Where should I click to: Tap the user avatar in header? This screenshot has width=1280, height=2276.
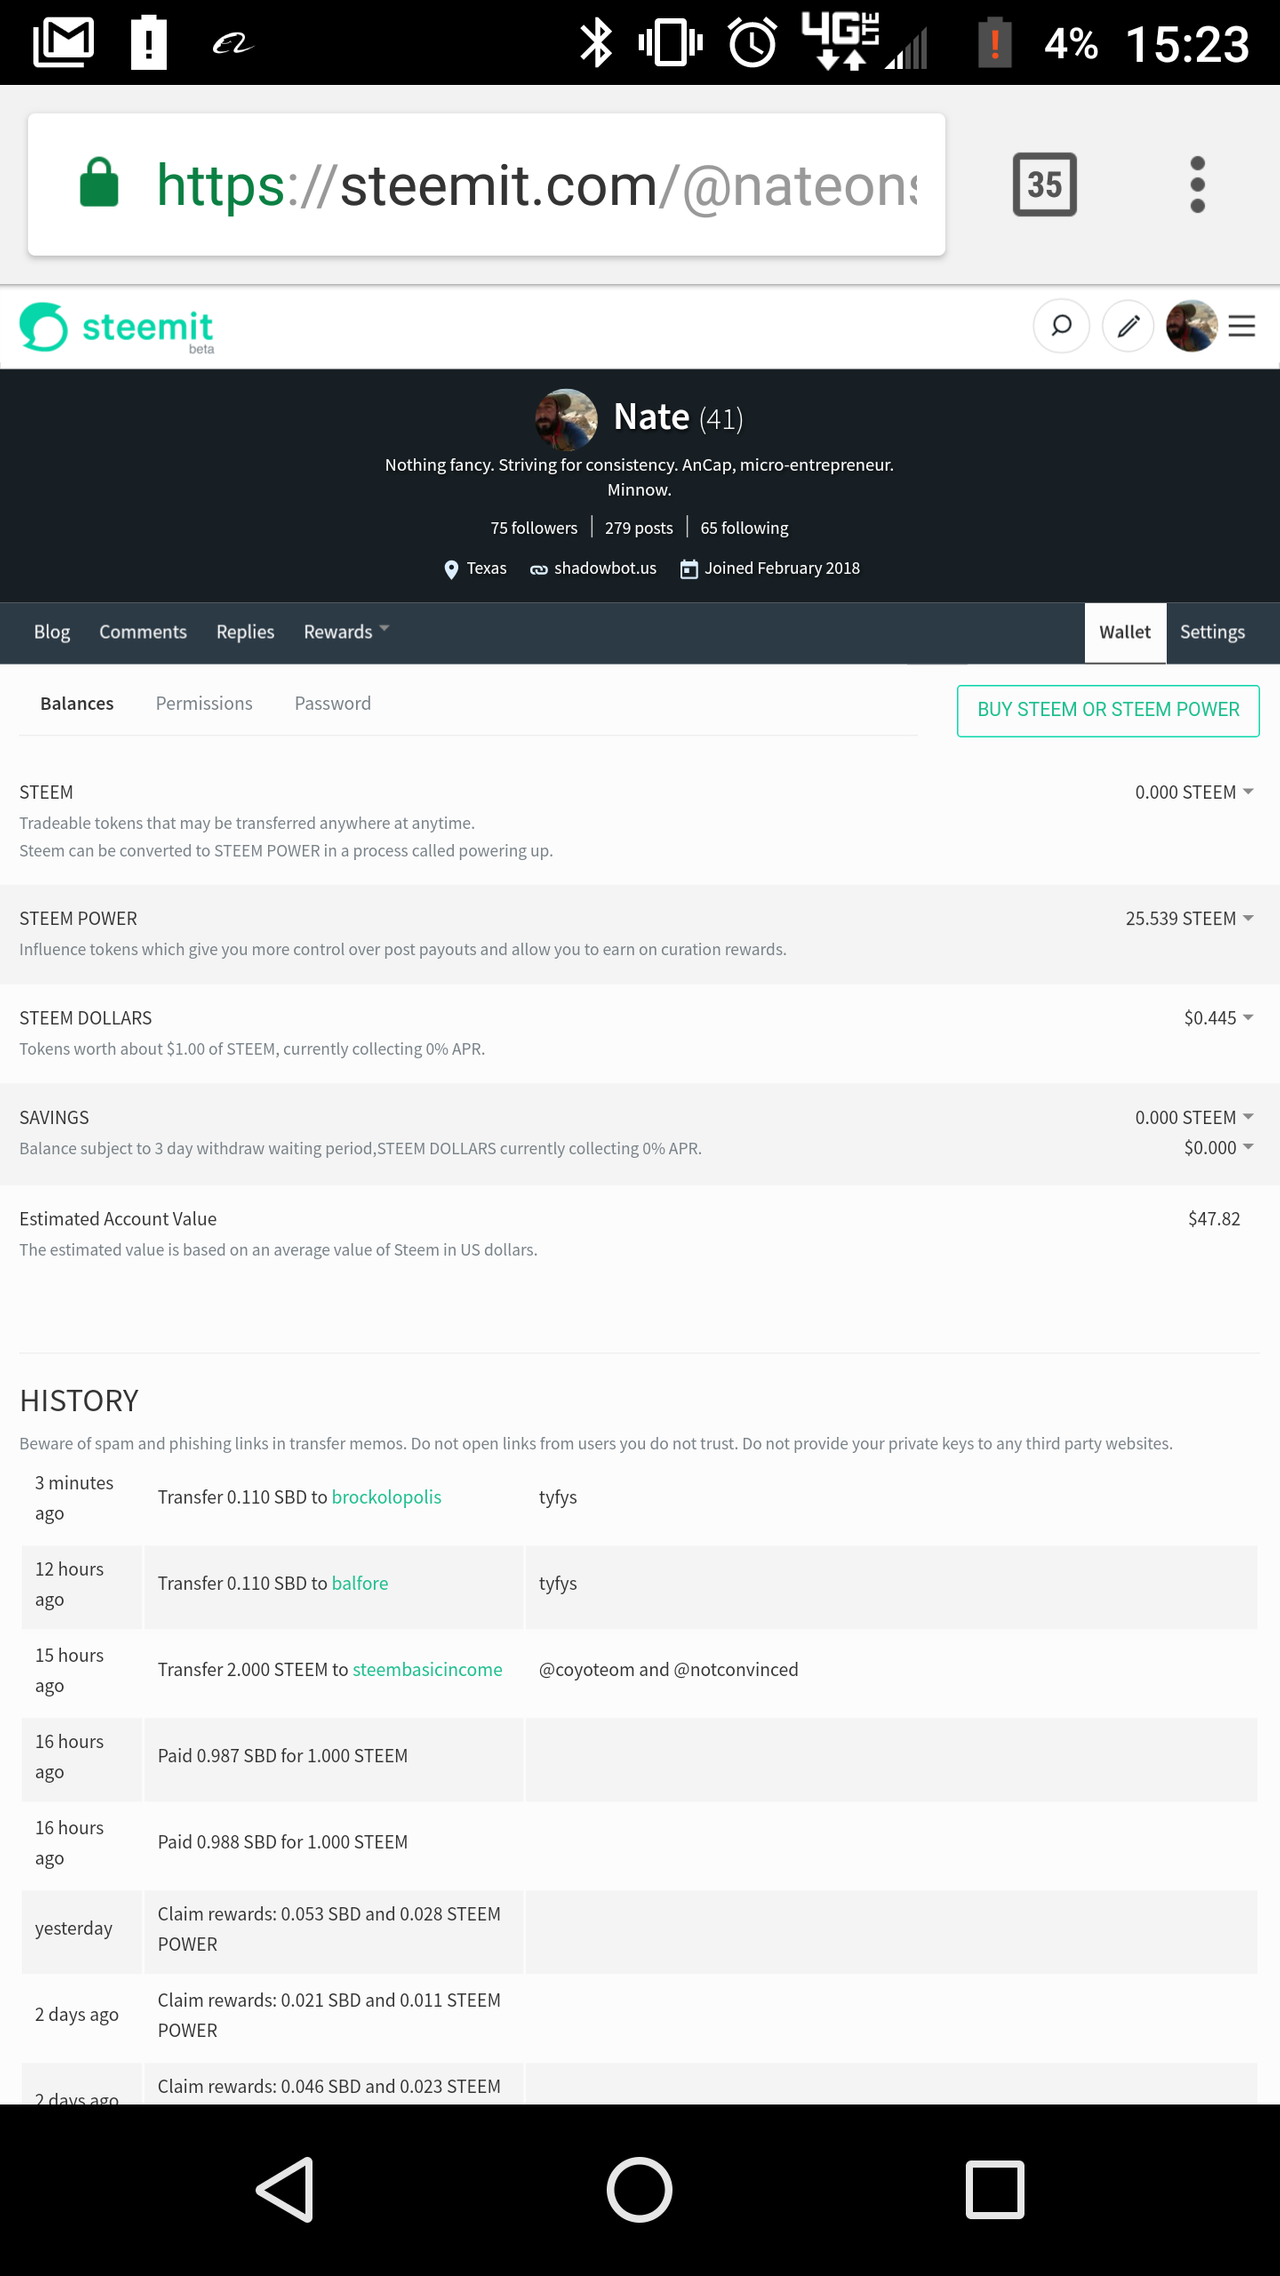(1192, 326)
